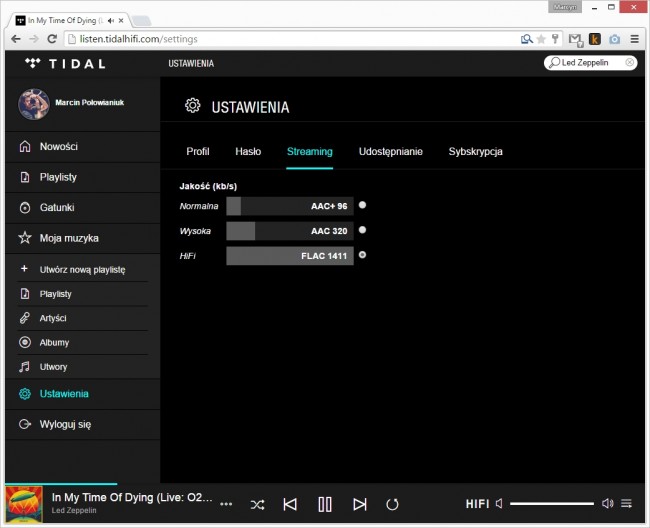The height and width of the screenshot is (528, 650).
Task: Click the search magnifier icon
Action: click(x=554, y=63)
